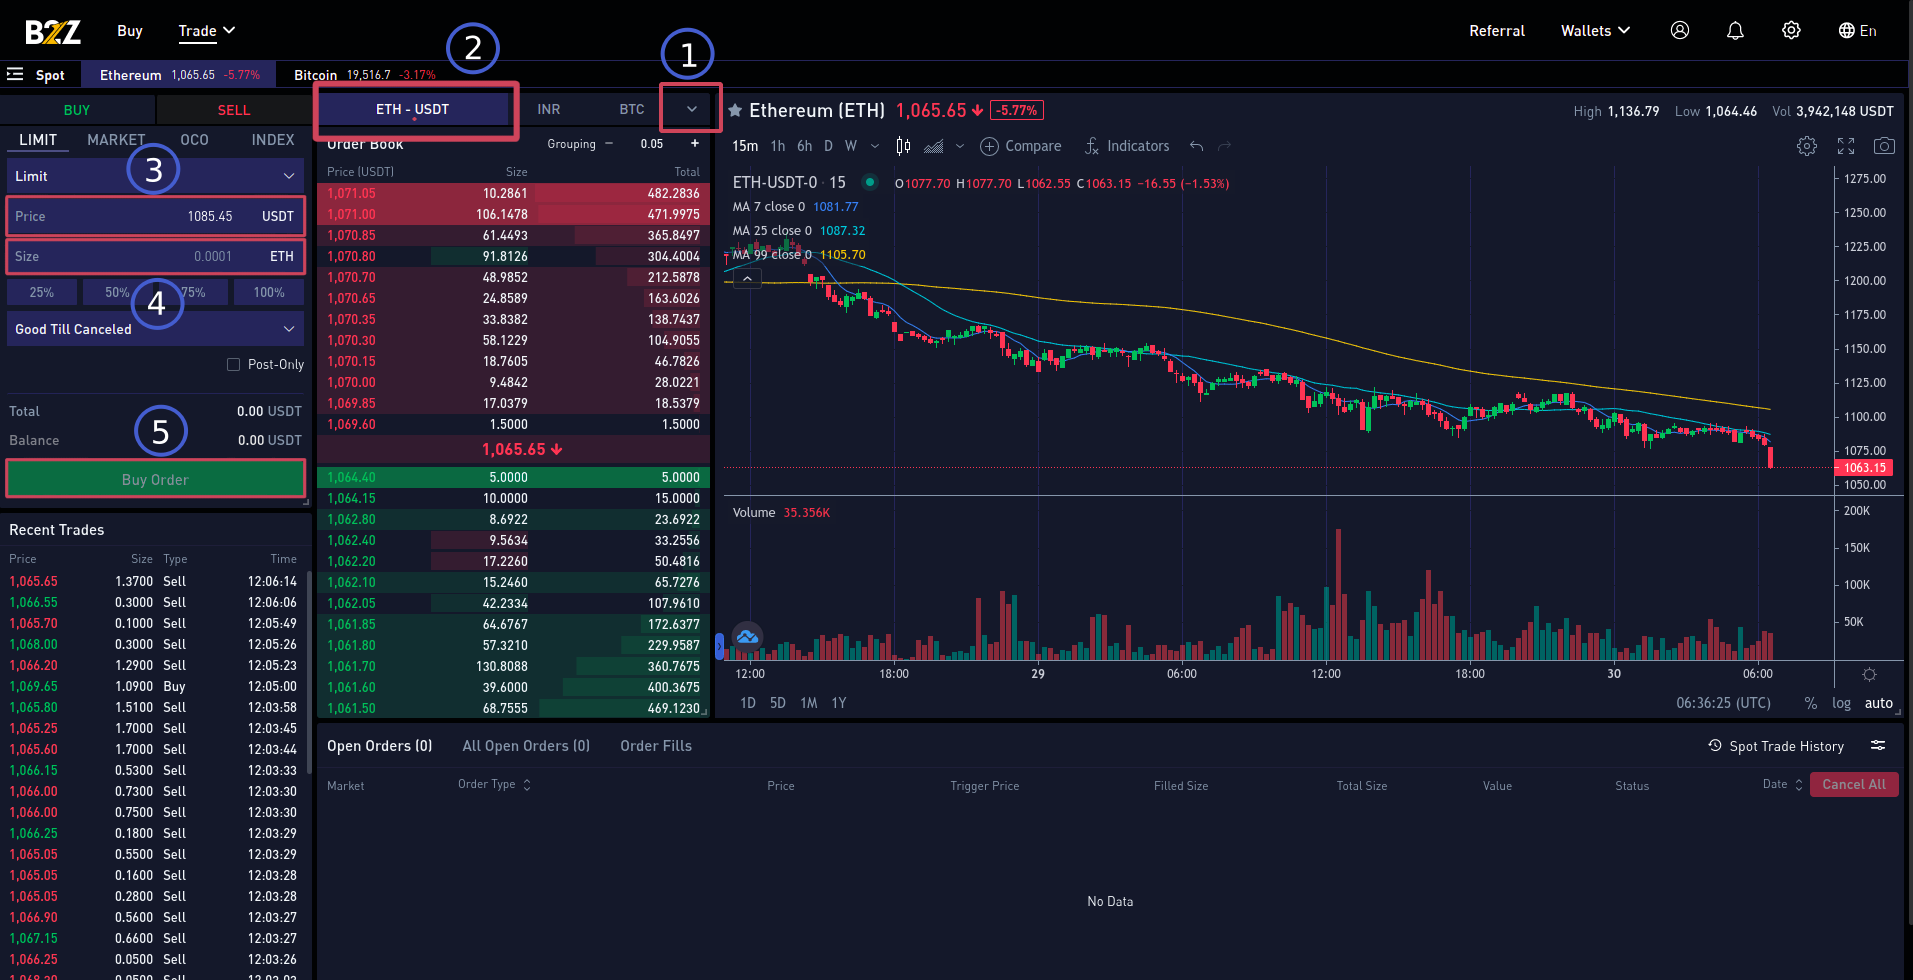Toggle log scale on chart
Screen dimensions: 1913x980
[1841, 703]
